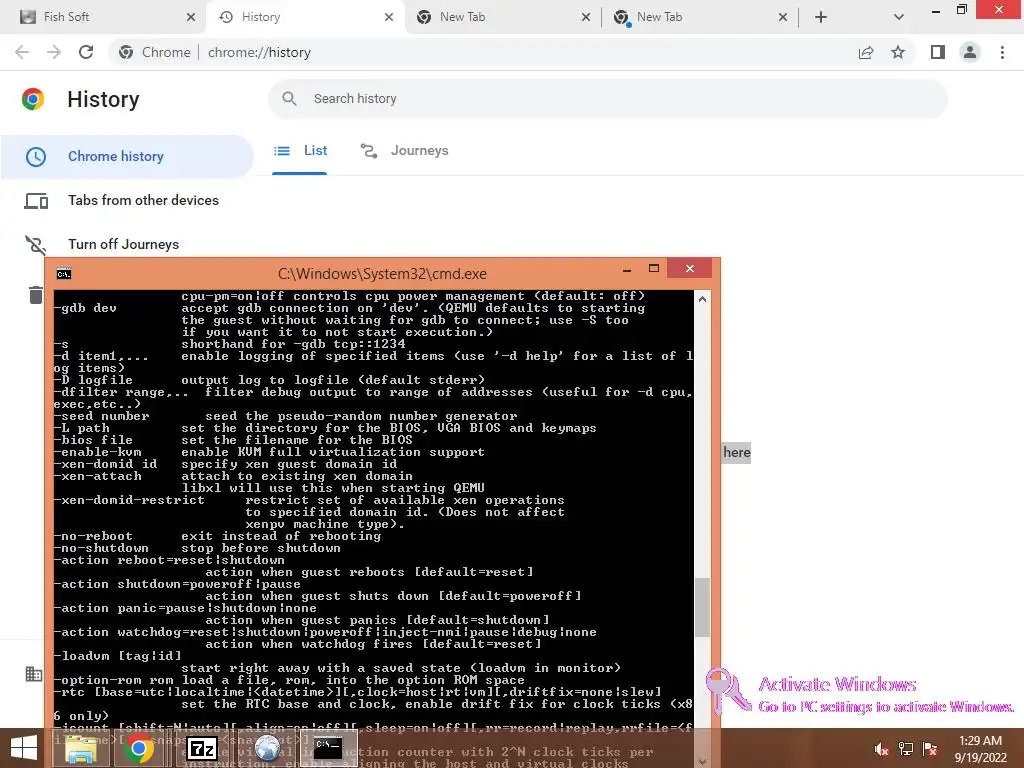Switch to the Fish Soft tab
This screenshot has height=768, width=1024.
click(x=104, y=17)
